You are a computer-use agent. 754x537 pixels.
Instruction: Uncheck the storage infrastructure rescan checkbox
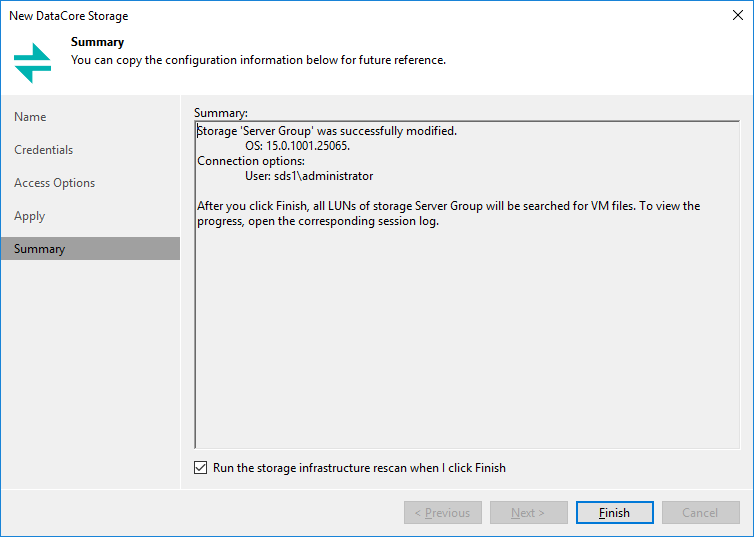[201, 468]
